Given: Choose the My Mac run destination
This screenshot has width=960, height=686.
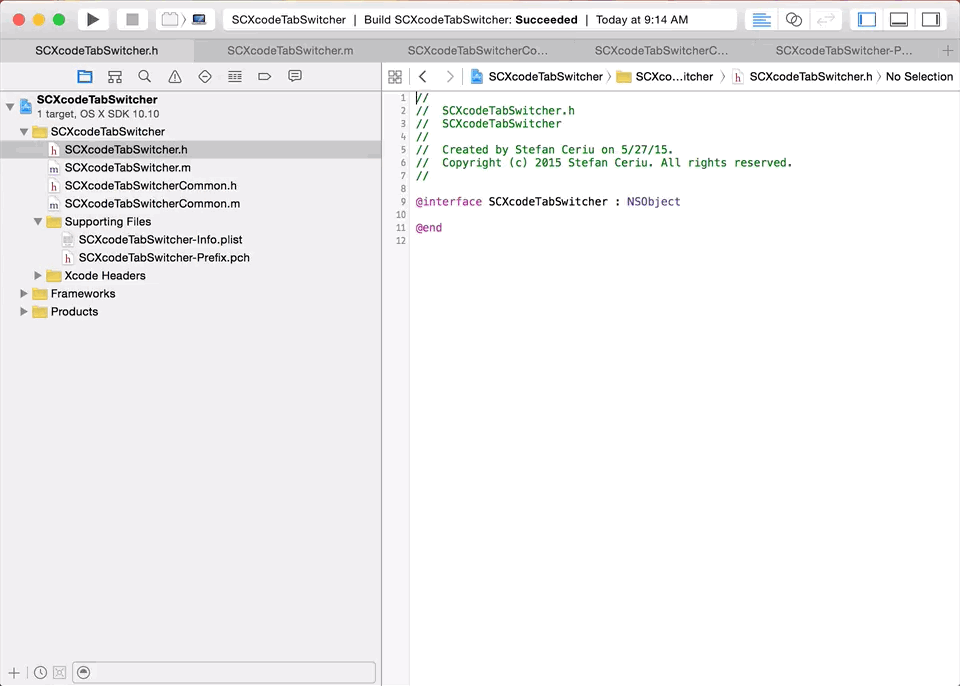Looking at the screenshot, I should pyautogui.click(x=200, y=20).
